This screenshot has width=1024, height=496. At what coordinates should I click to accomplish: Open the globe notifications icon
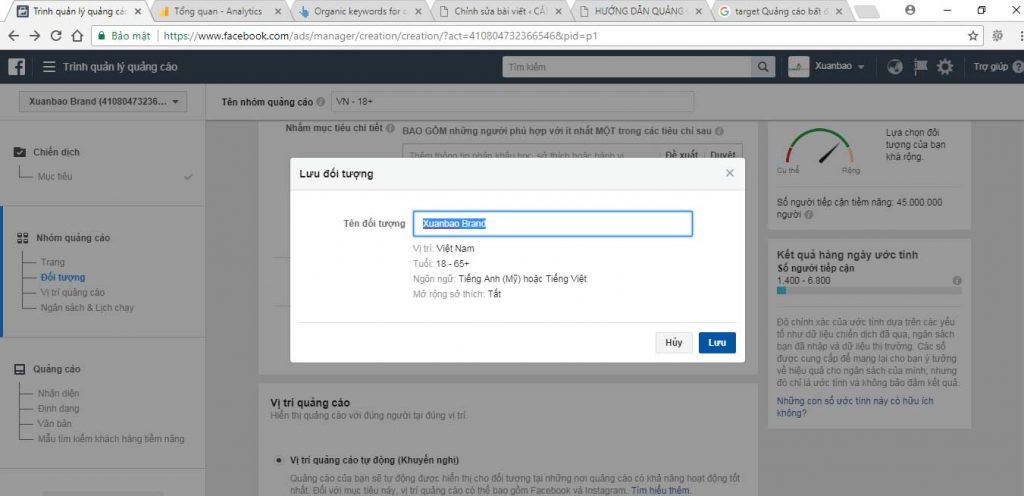tap(895, 67)
